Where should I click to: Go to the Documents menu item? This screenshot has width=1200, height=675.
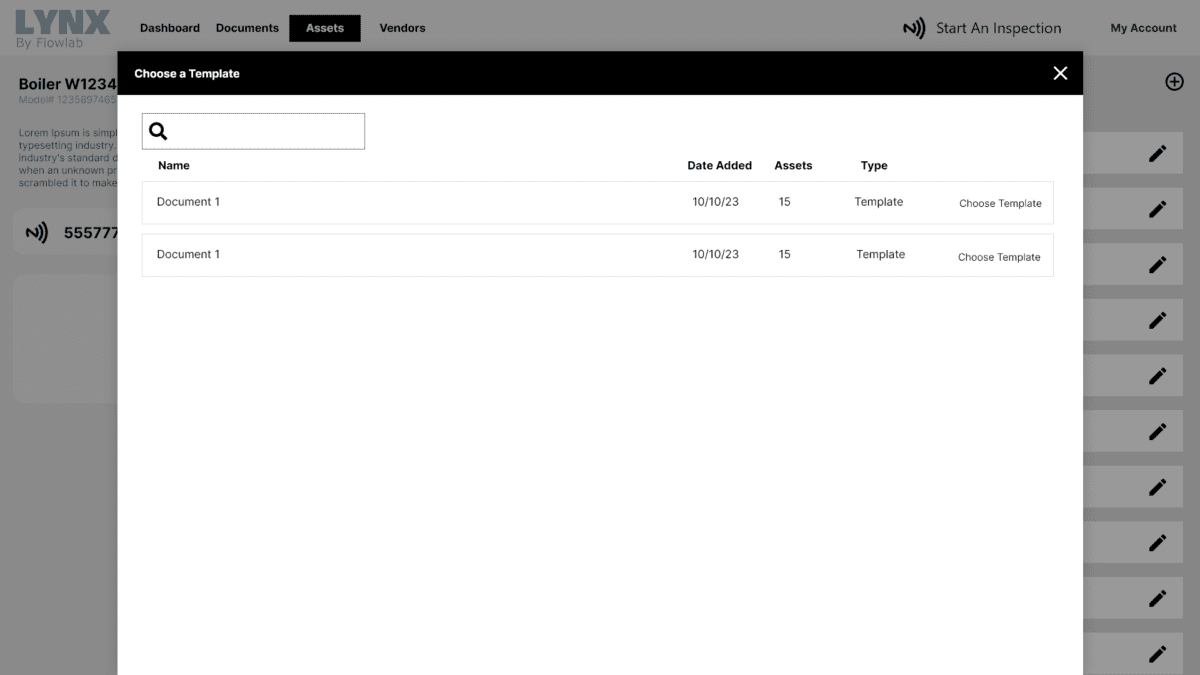point(247,28)
